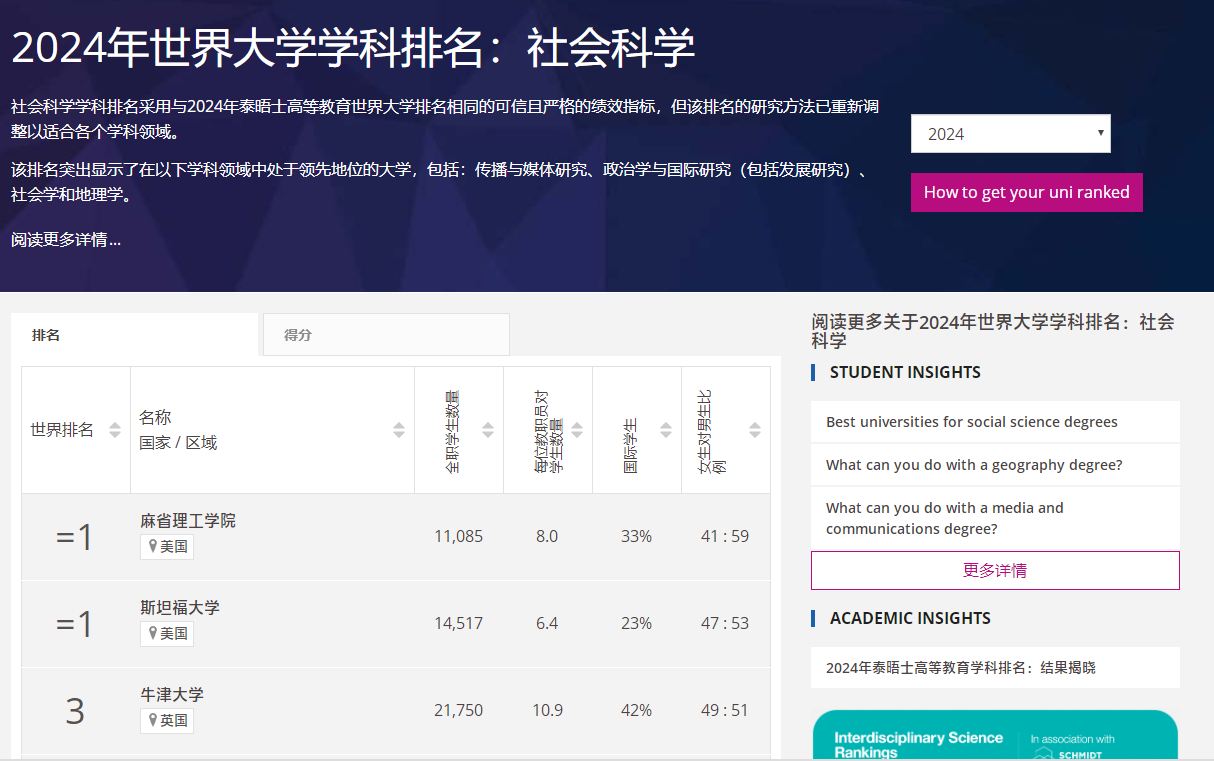Sort table by 世界排名 arrows

pos(115,430)
